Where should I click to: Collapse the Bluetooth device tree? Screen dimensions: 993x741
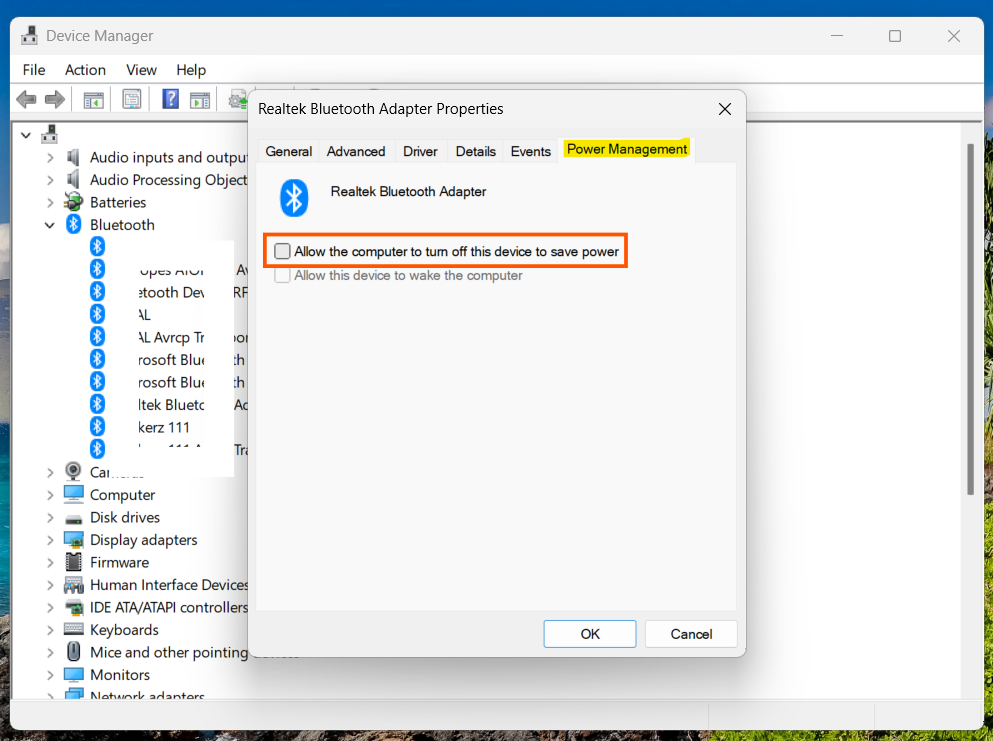pyautogui.click(x=49, y=224)
